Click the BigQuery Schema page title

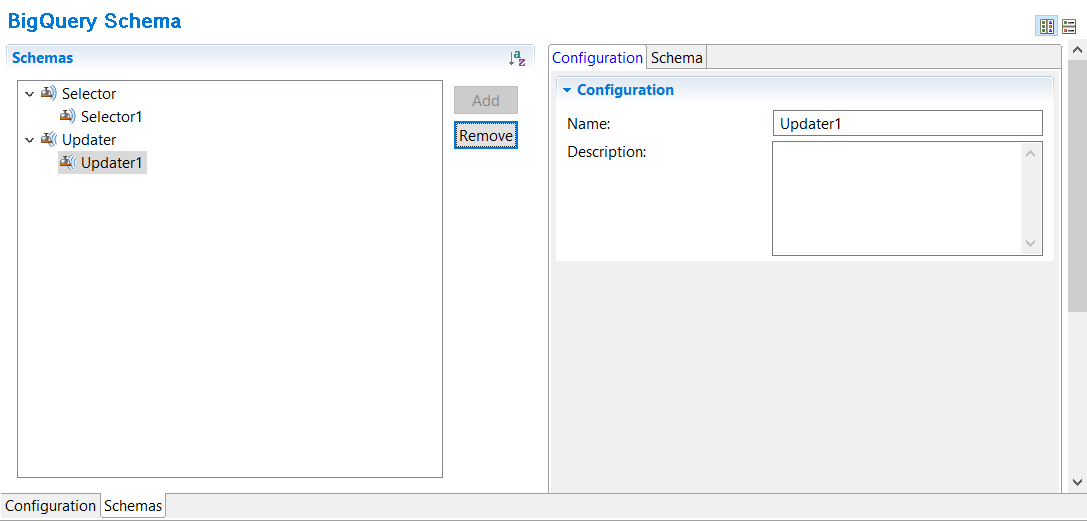[x=94, y=21]
